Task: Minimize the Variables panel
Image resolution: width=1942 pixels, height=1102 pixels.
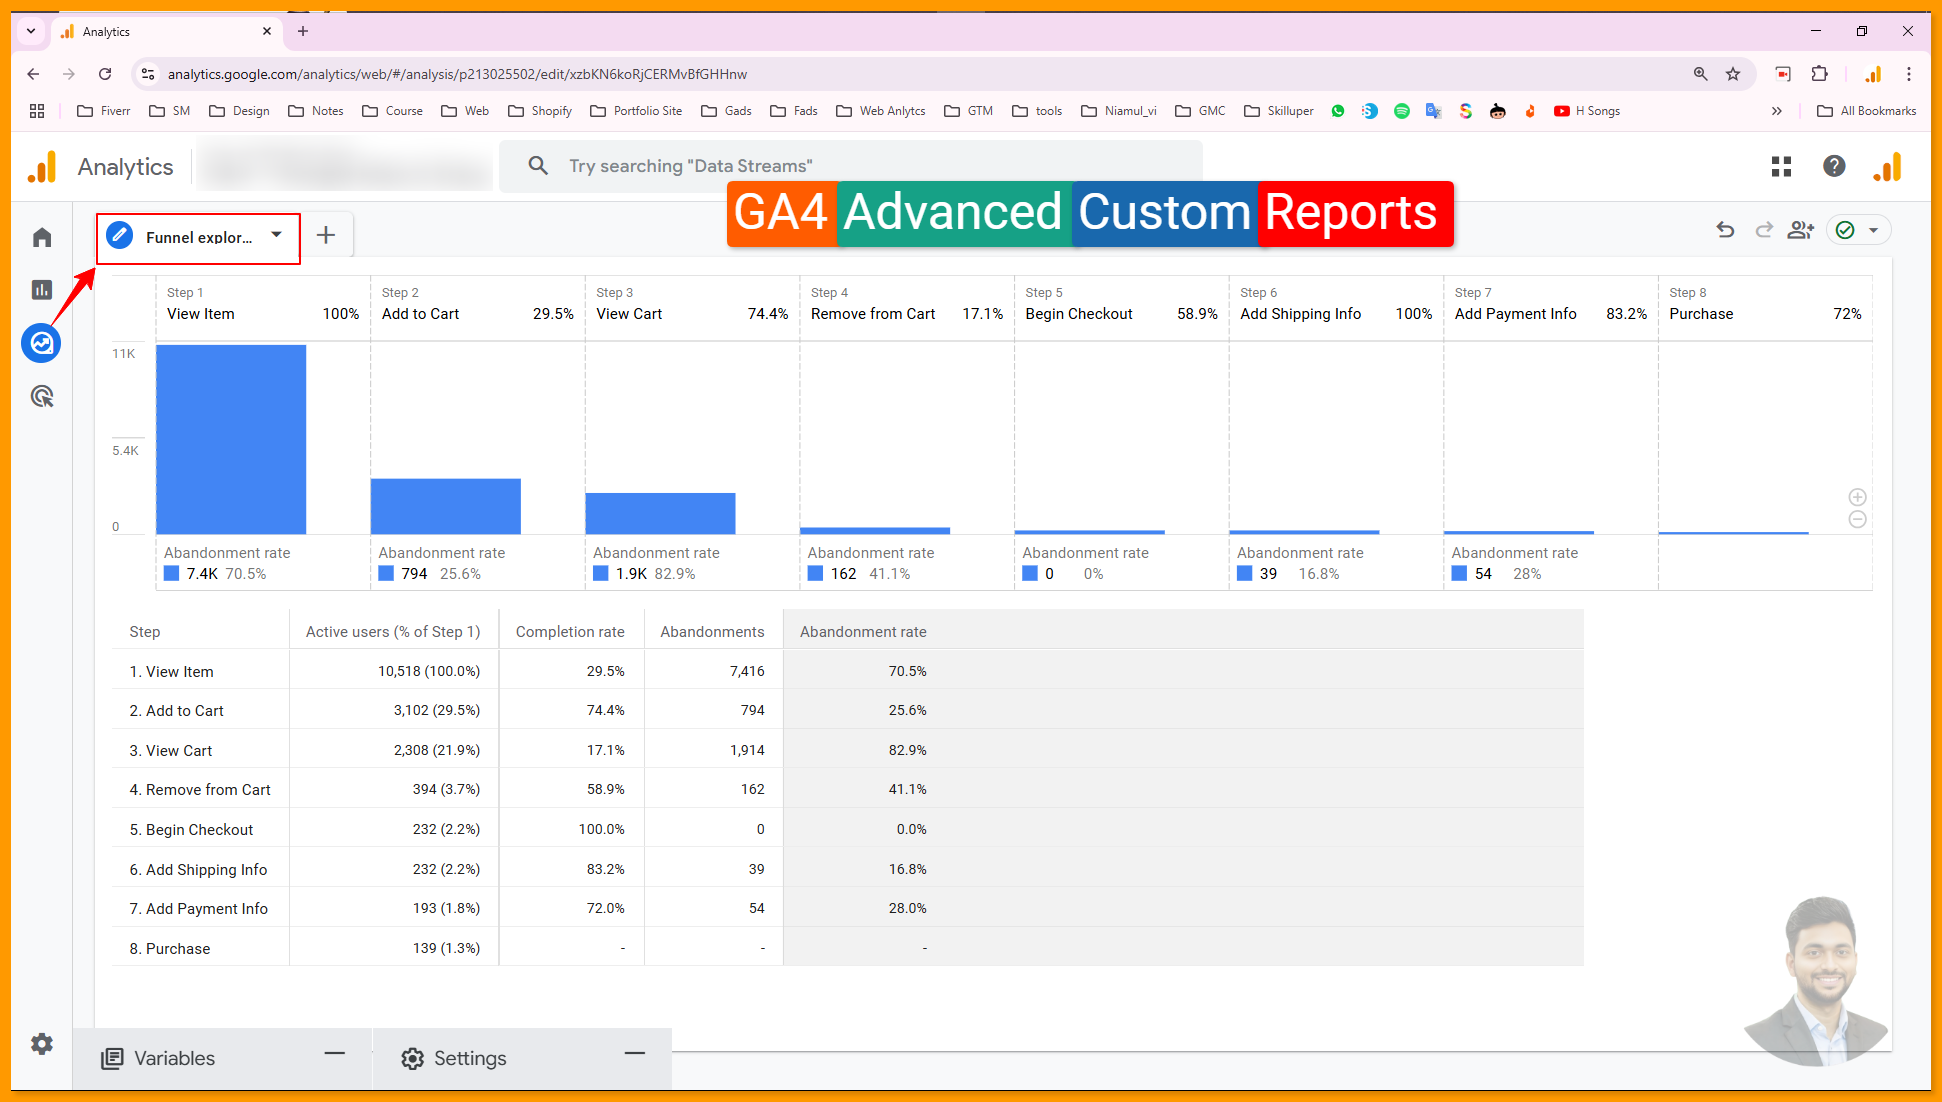Action: tap(334, 1053)
